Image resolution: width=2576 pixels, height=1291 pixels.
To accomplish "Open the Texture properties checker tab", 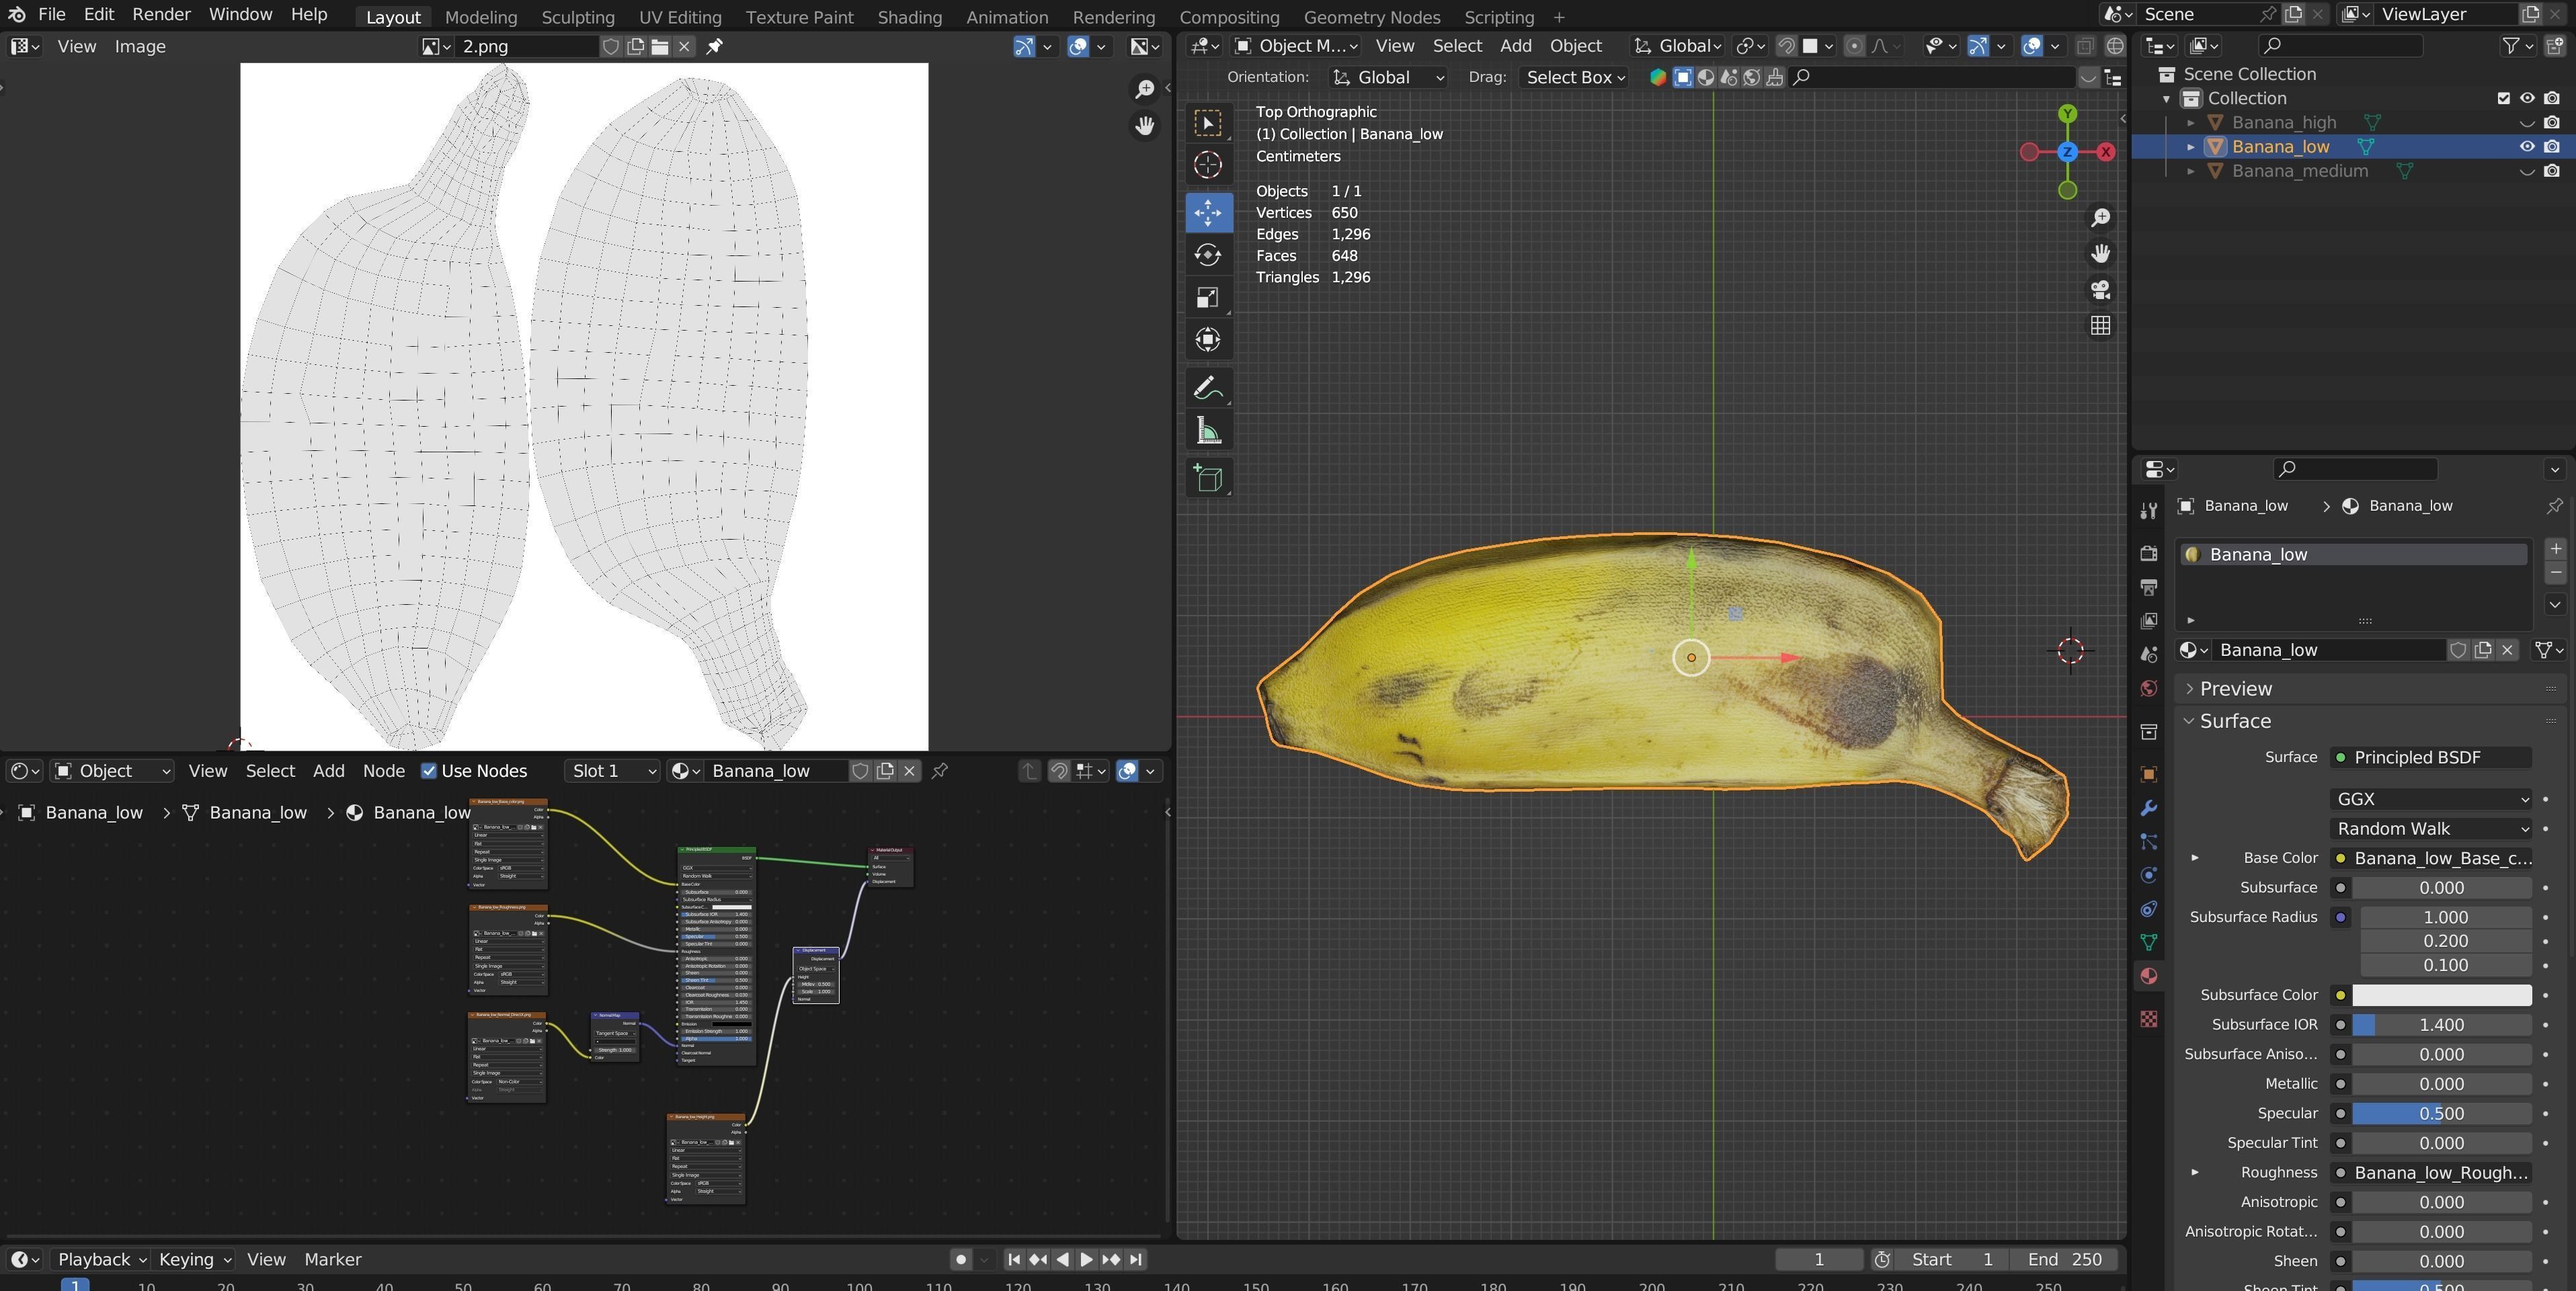I will [2148, 1019].
